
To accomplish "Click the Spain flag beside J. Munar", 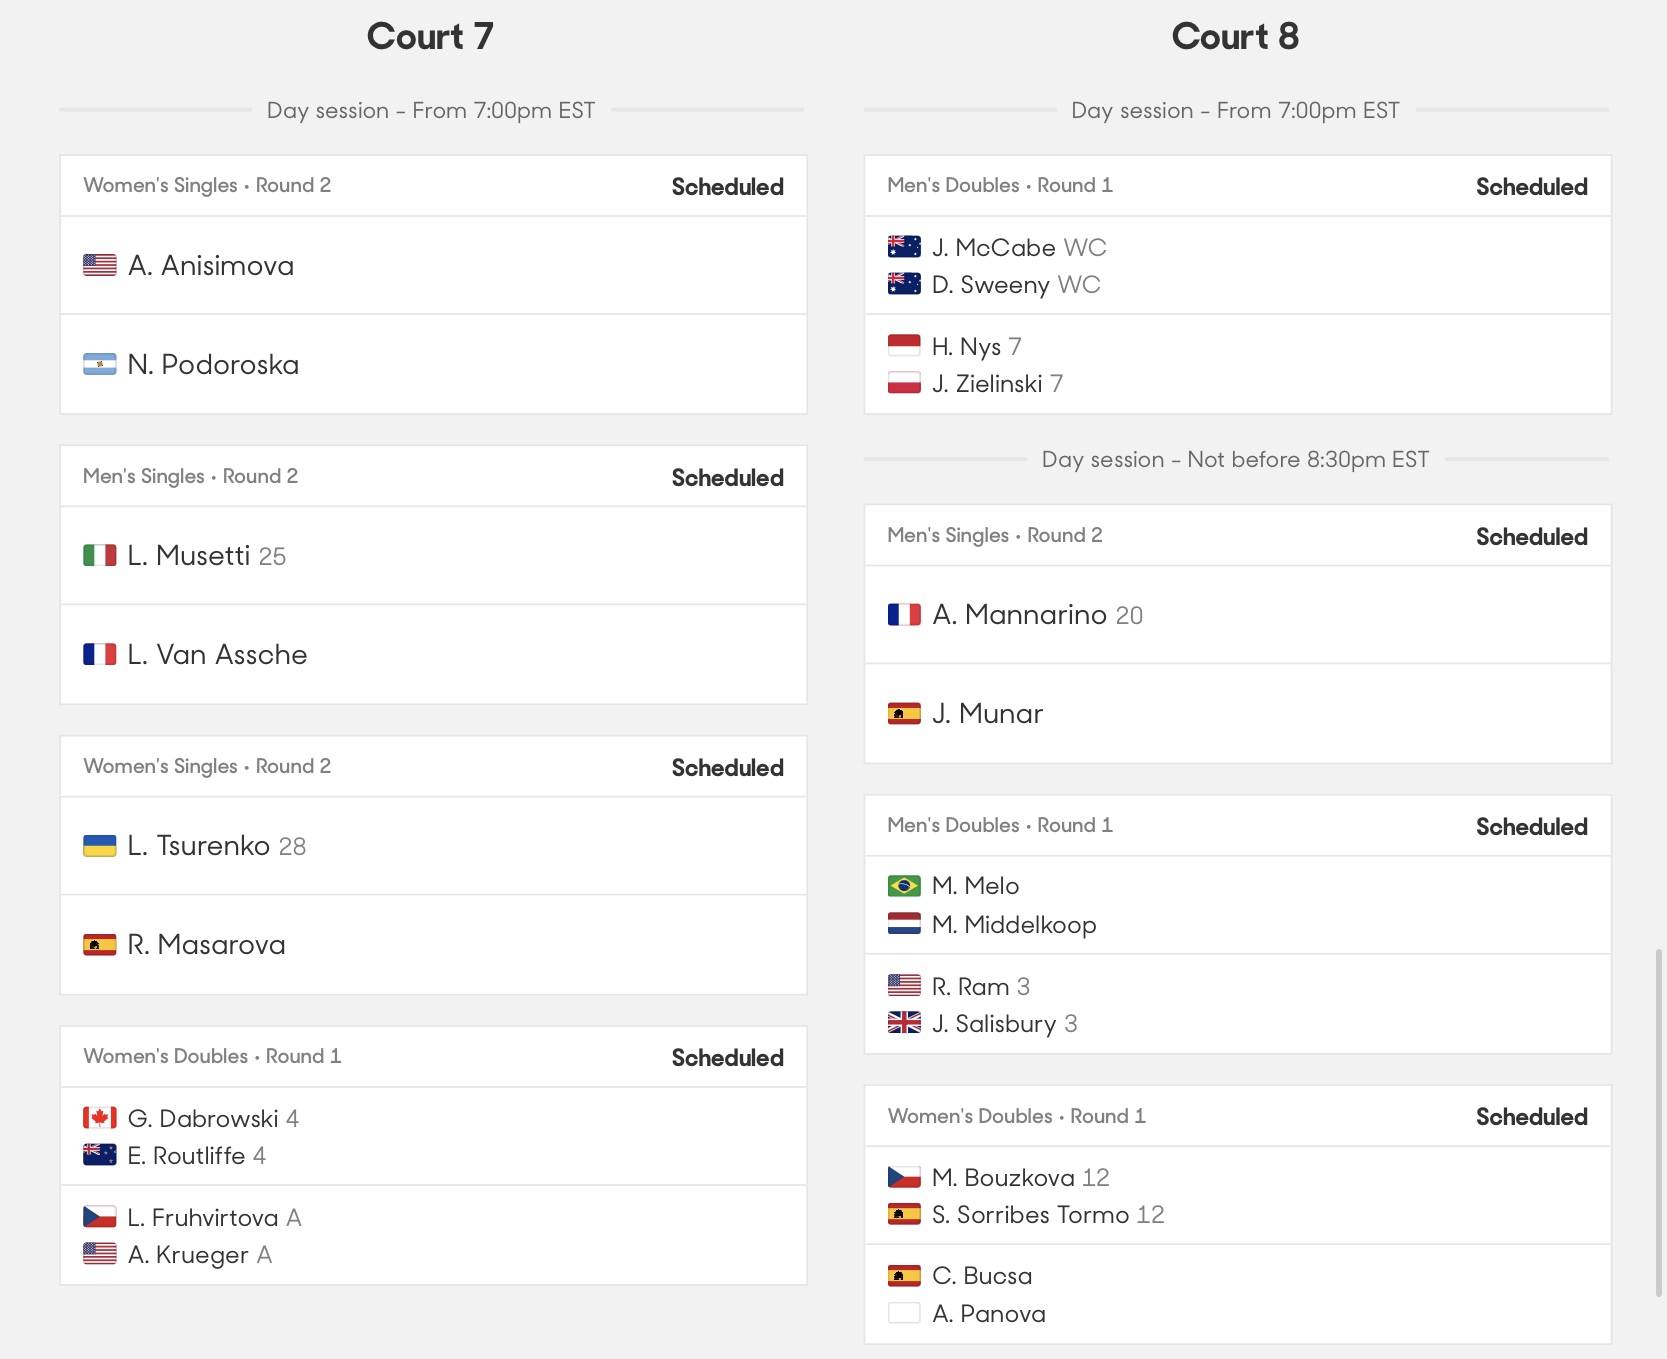I will 904,713.
